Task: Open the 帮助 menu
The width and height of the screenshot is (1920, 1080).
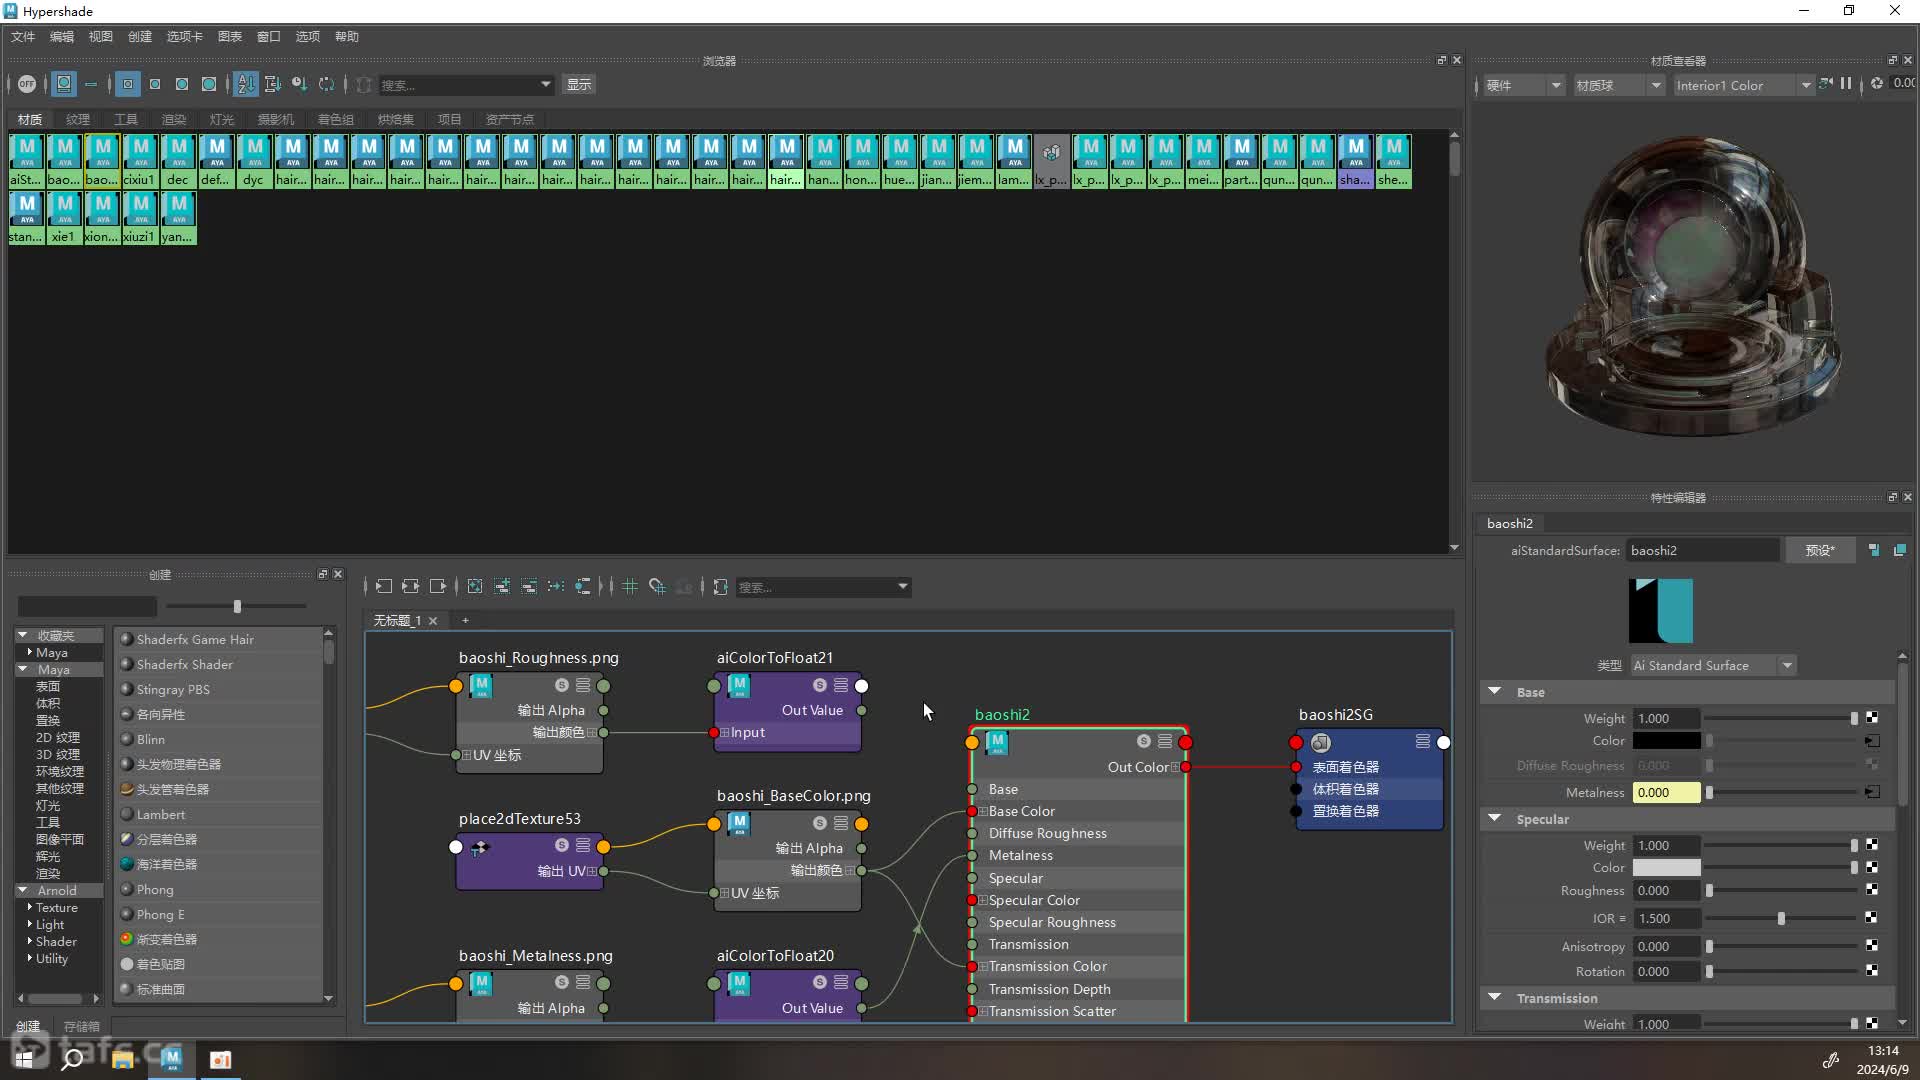Action: (x=347, y=36)
